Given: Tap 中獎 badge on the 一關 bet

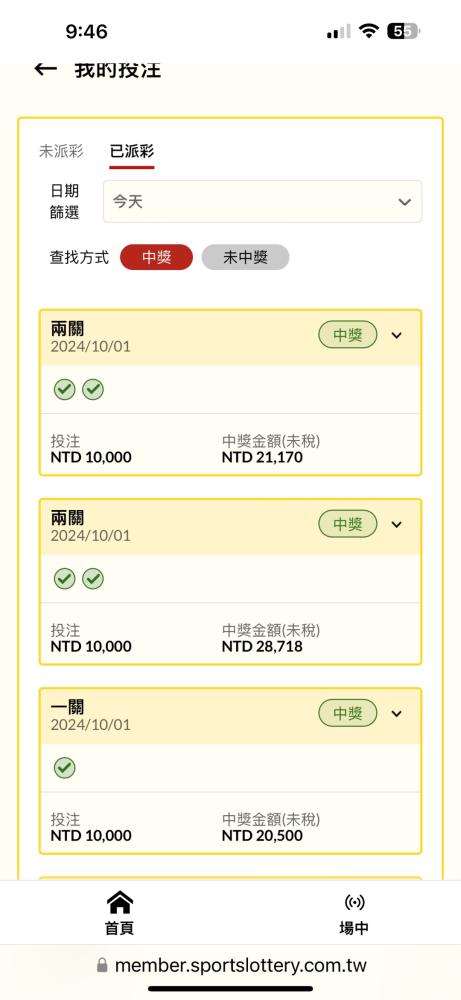Looking at the screenshot, I should [x=348, y=713].
